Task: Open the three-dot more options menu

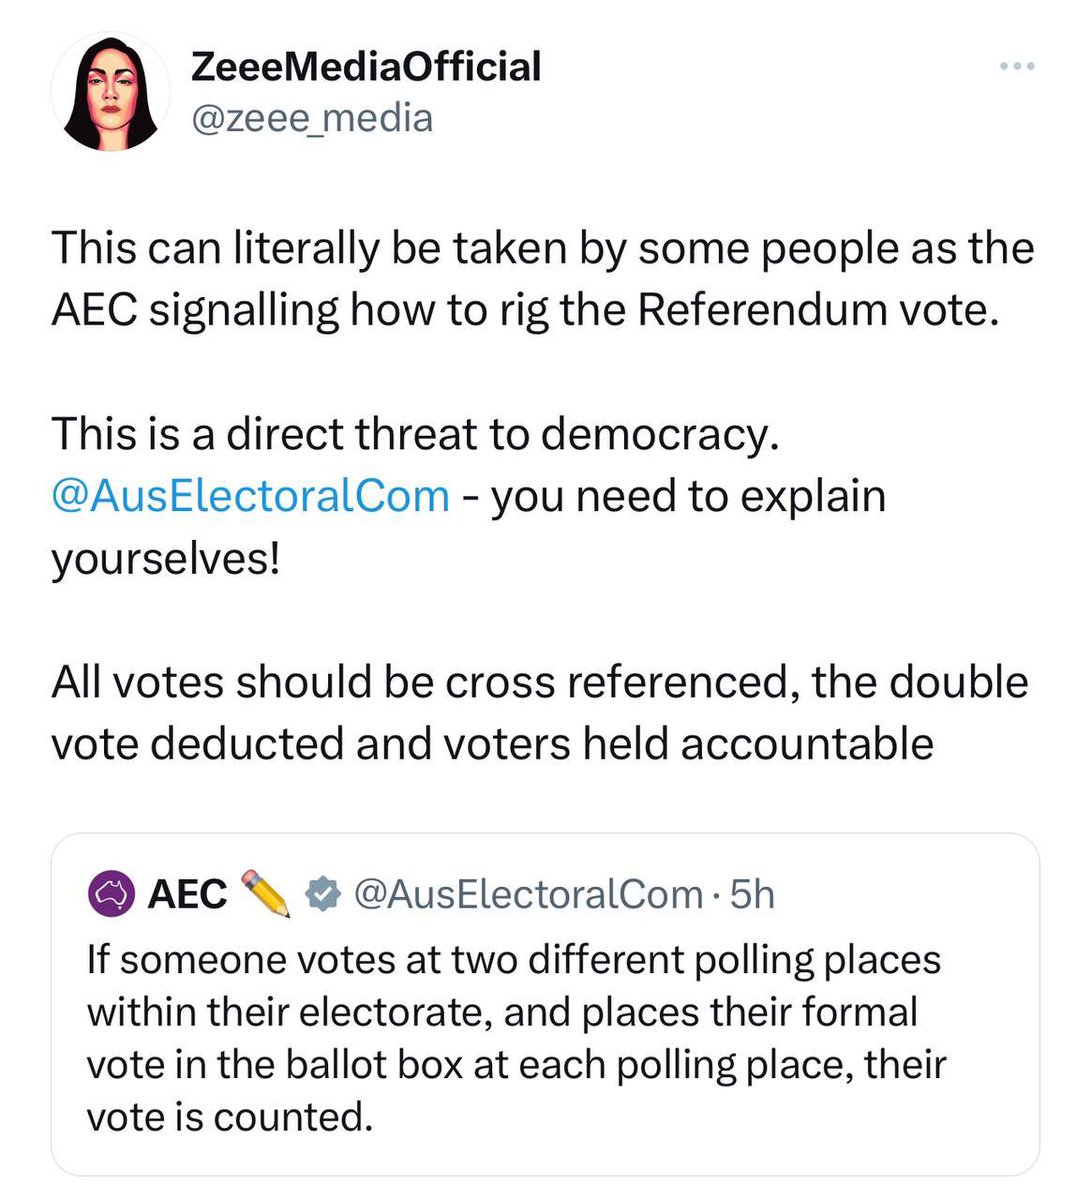Action: (x=1017, y=67)
